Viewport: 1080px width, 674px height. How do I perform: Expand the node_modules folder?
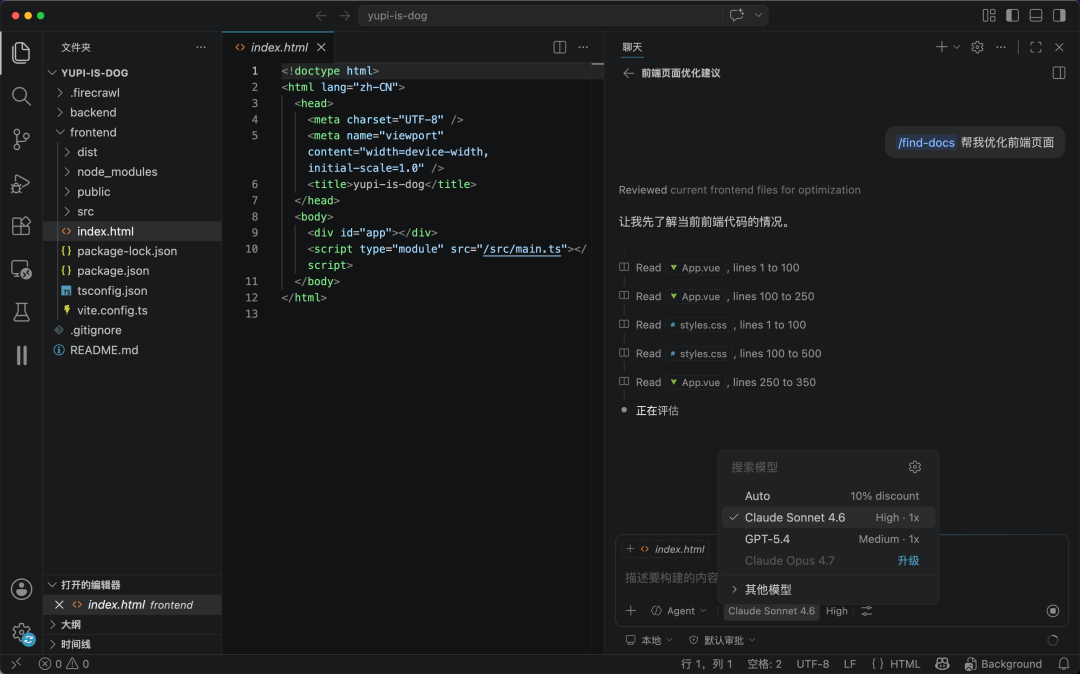[x=132, y=171]
